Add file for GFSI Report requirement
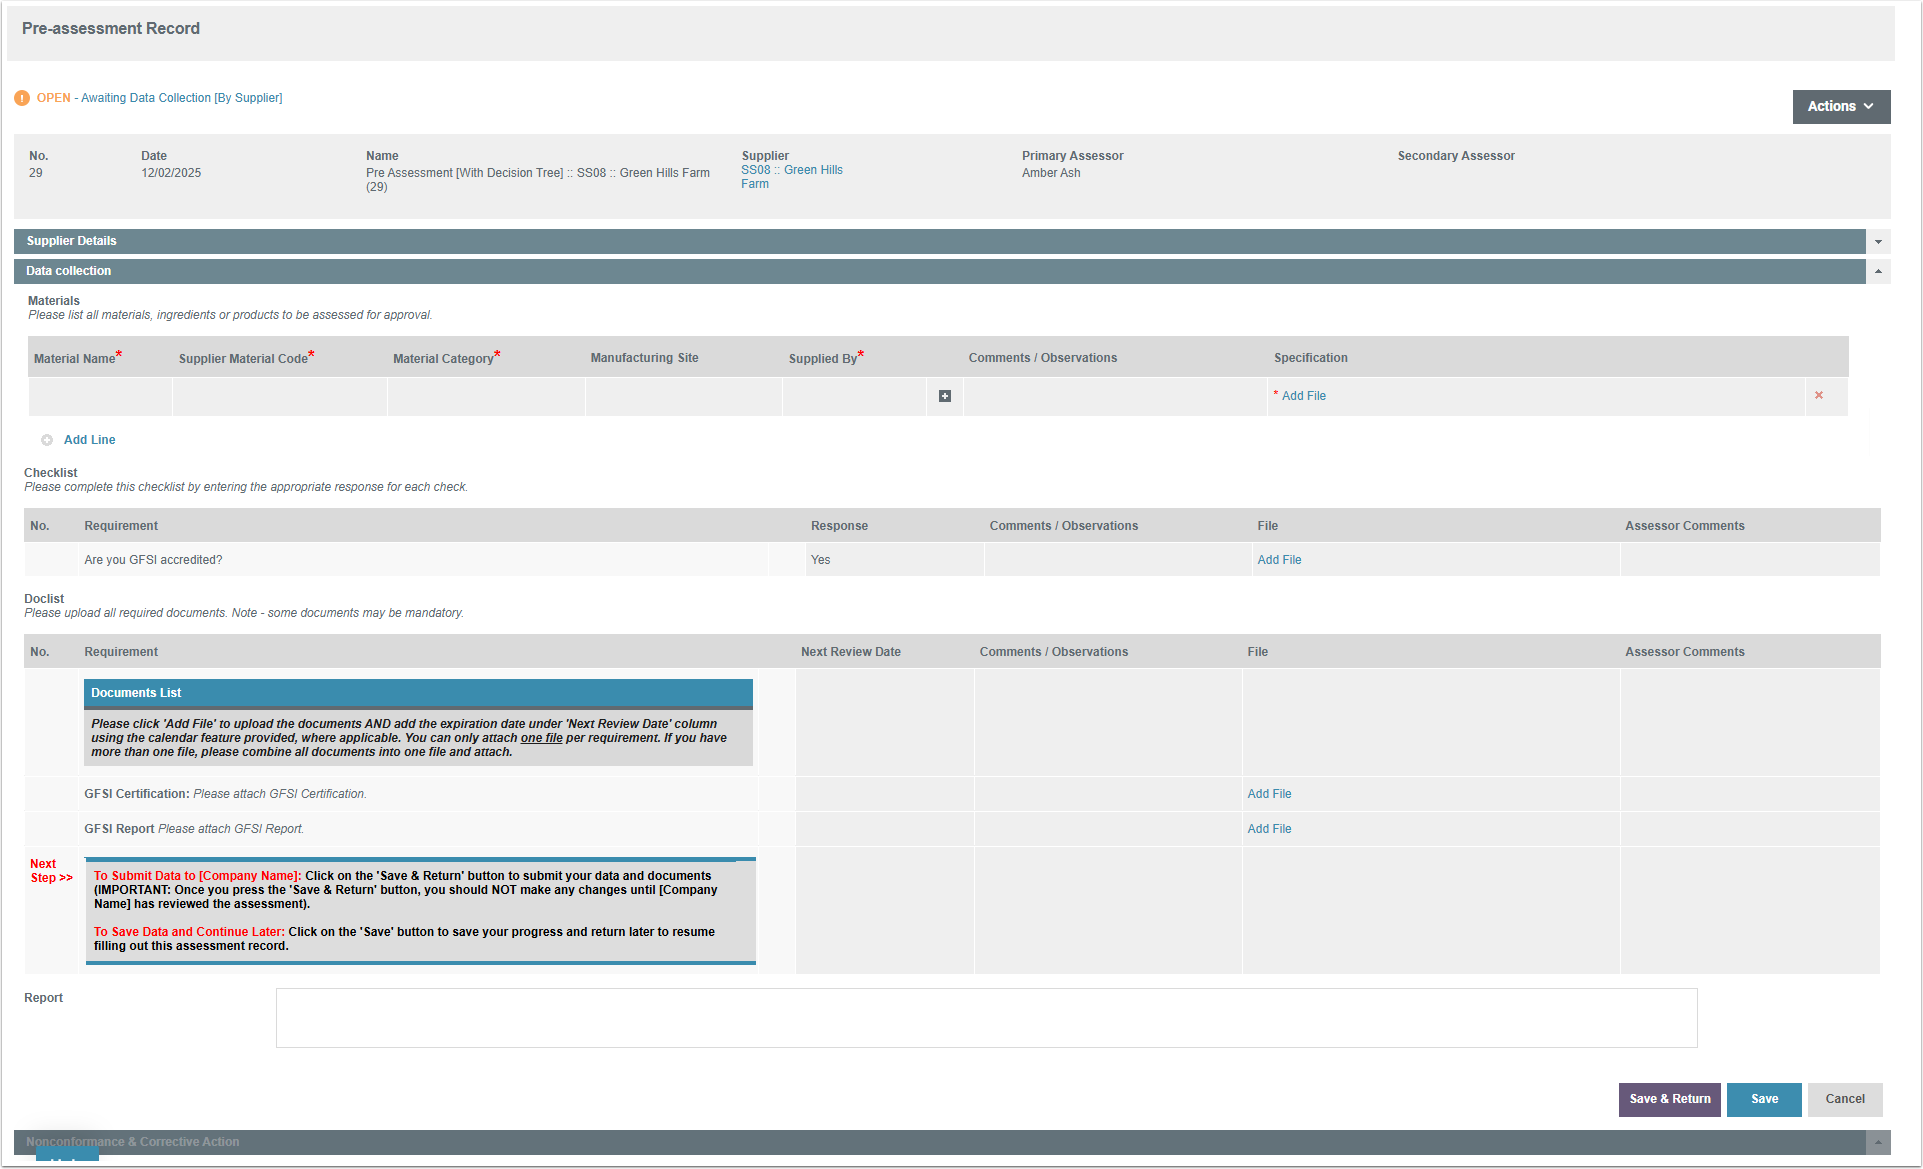Image resolution: width=1923 pixels, height=1169 pixels. coord(1269,829)
